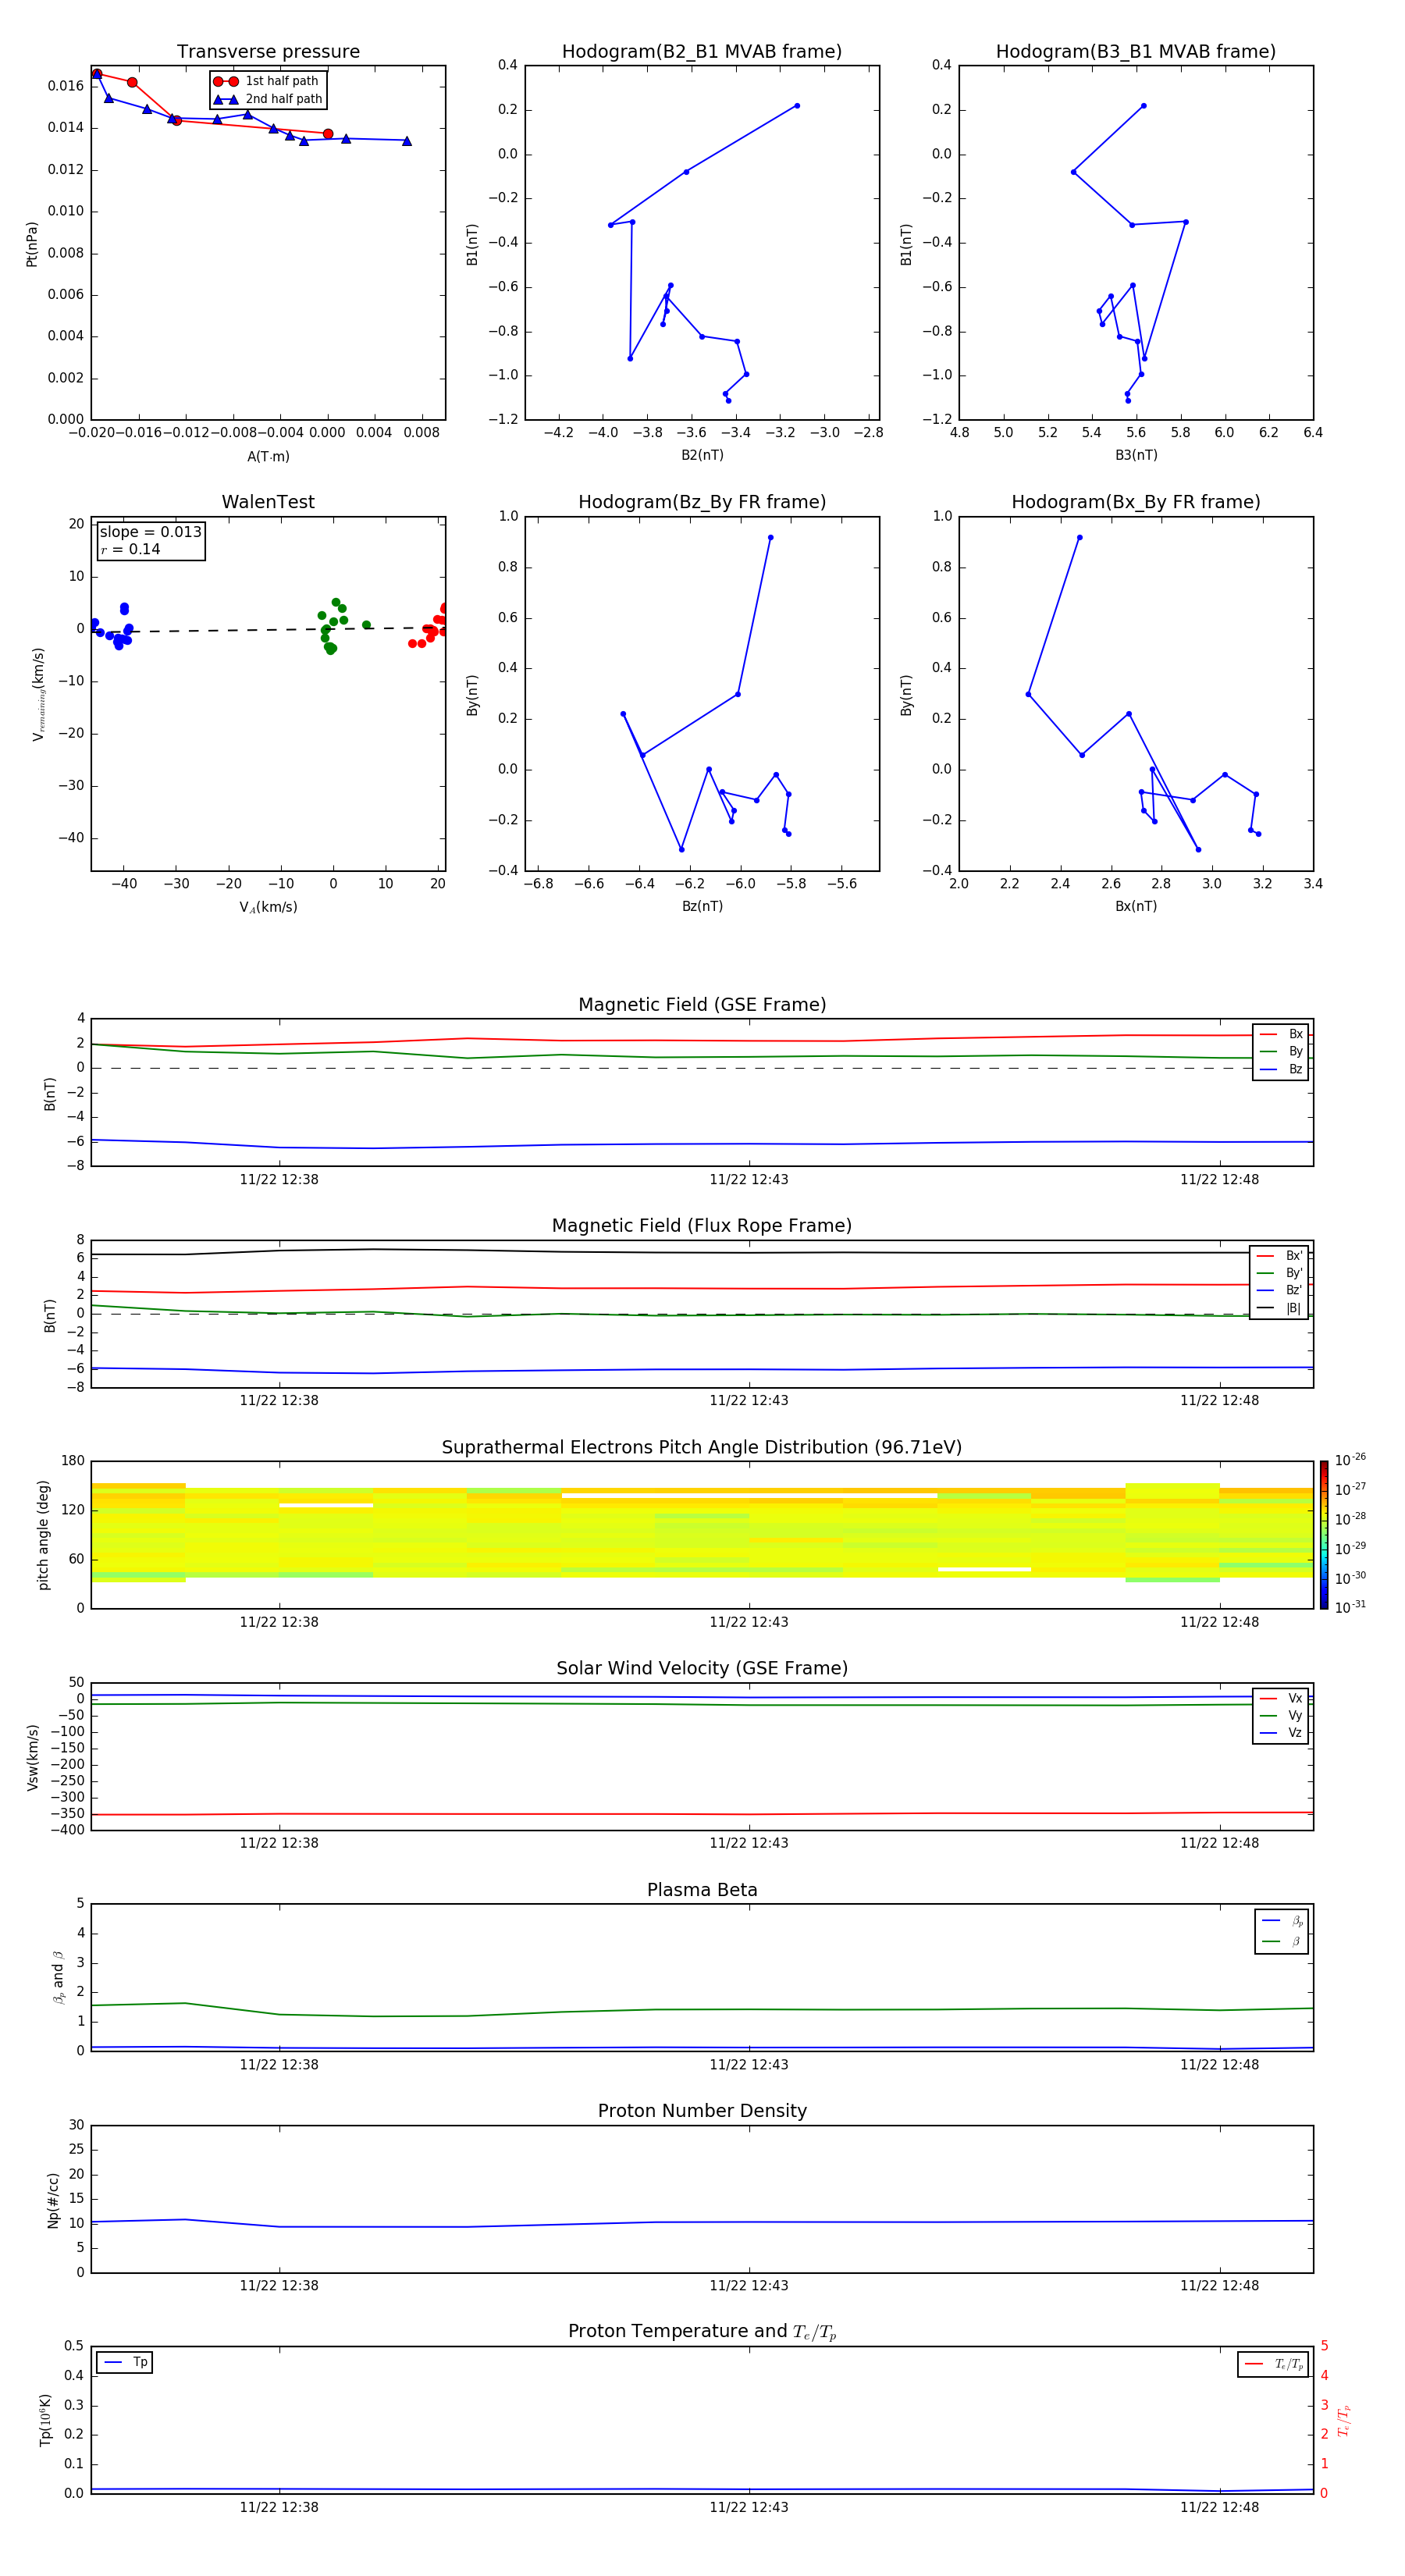Click the '2nd half path' legend entry
Screen dimensions: 1405x2576
click(269, 99)
